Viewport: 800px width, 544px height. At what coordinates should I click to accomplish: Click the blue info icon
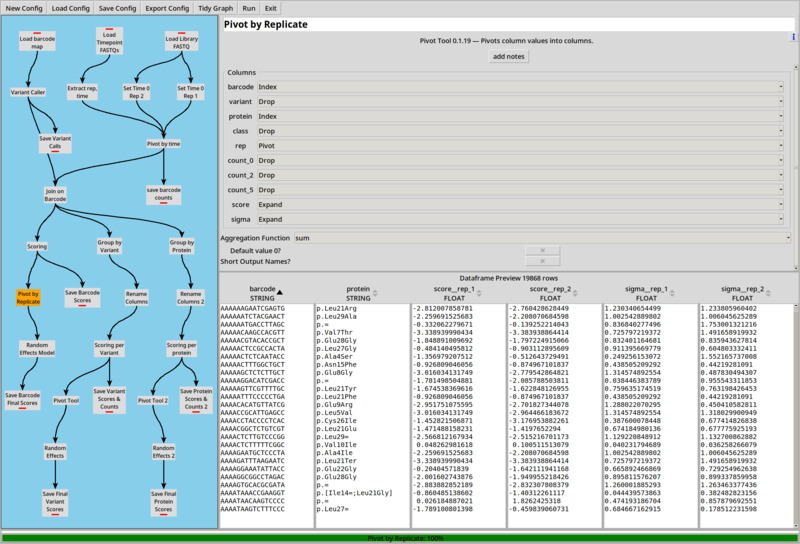(x=793, y=37)
